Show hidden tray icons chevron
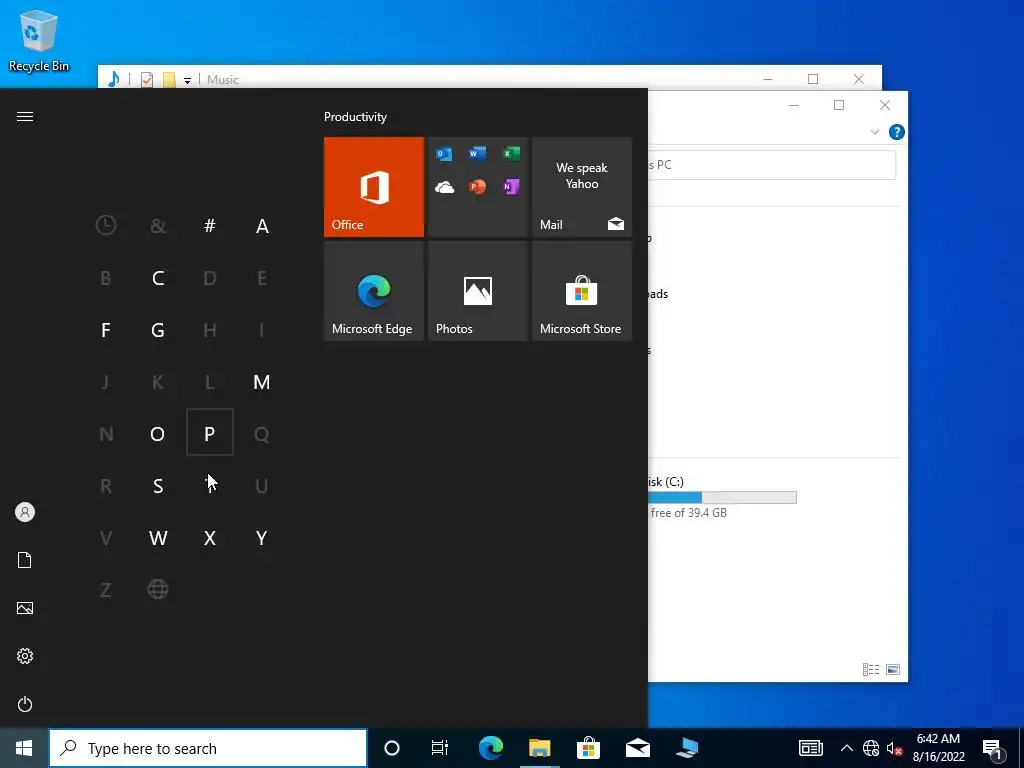Image resolution: width=1024 pixels, height=768 pixels. pyautogui.click(x=846, y=748)
